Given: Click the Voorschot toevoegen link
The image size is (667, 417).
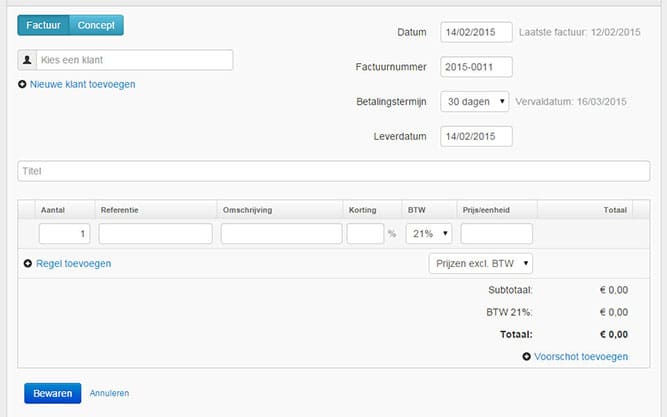Looking at the screenshot, I should tap(582, 357).
